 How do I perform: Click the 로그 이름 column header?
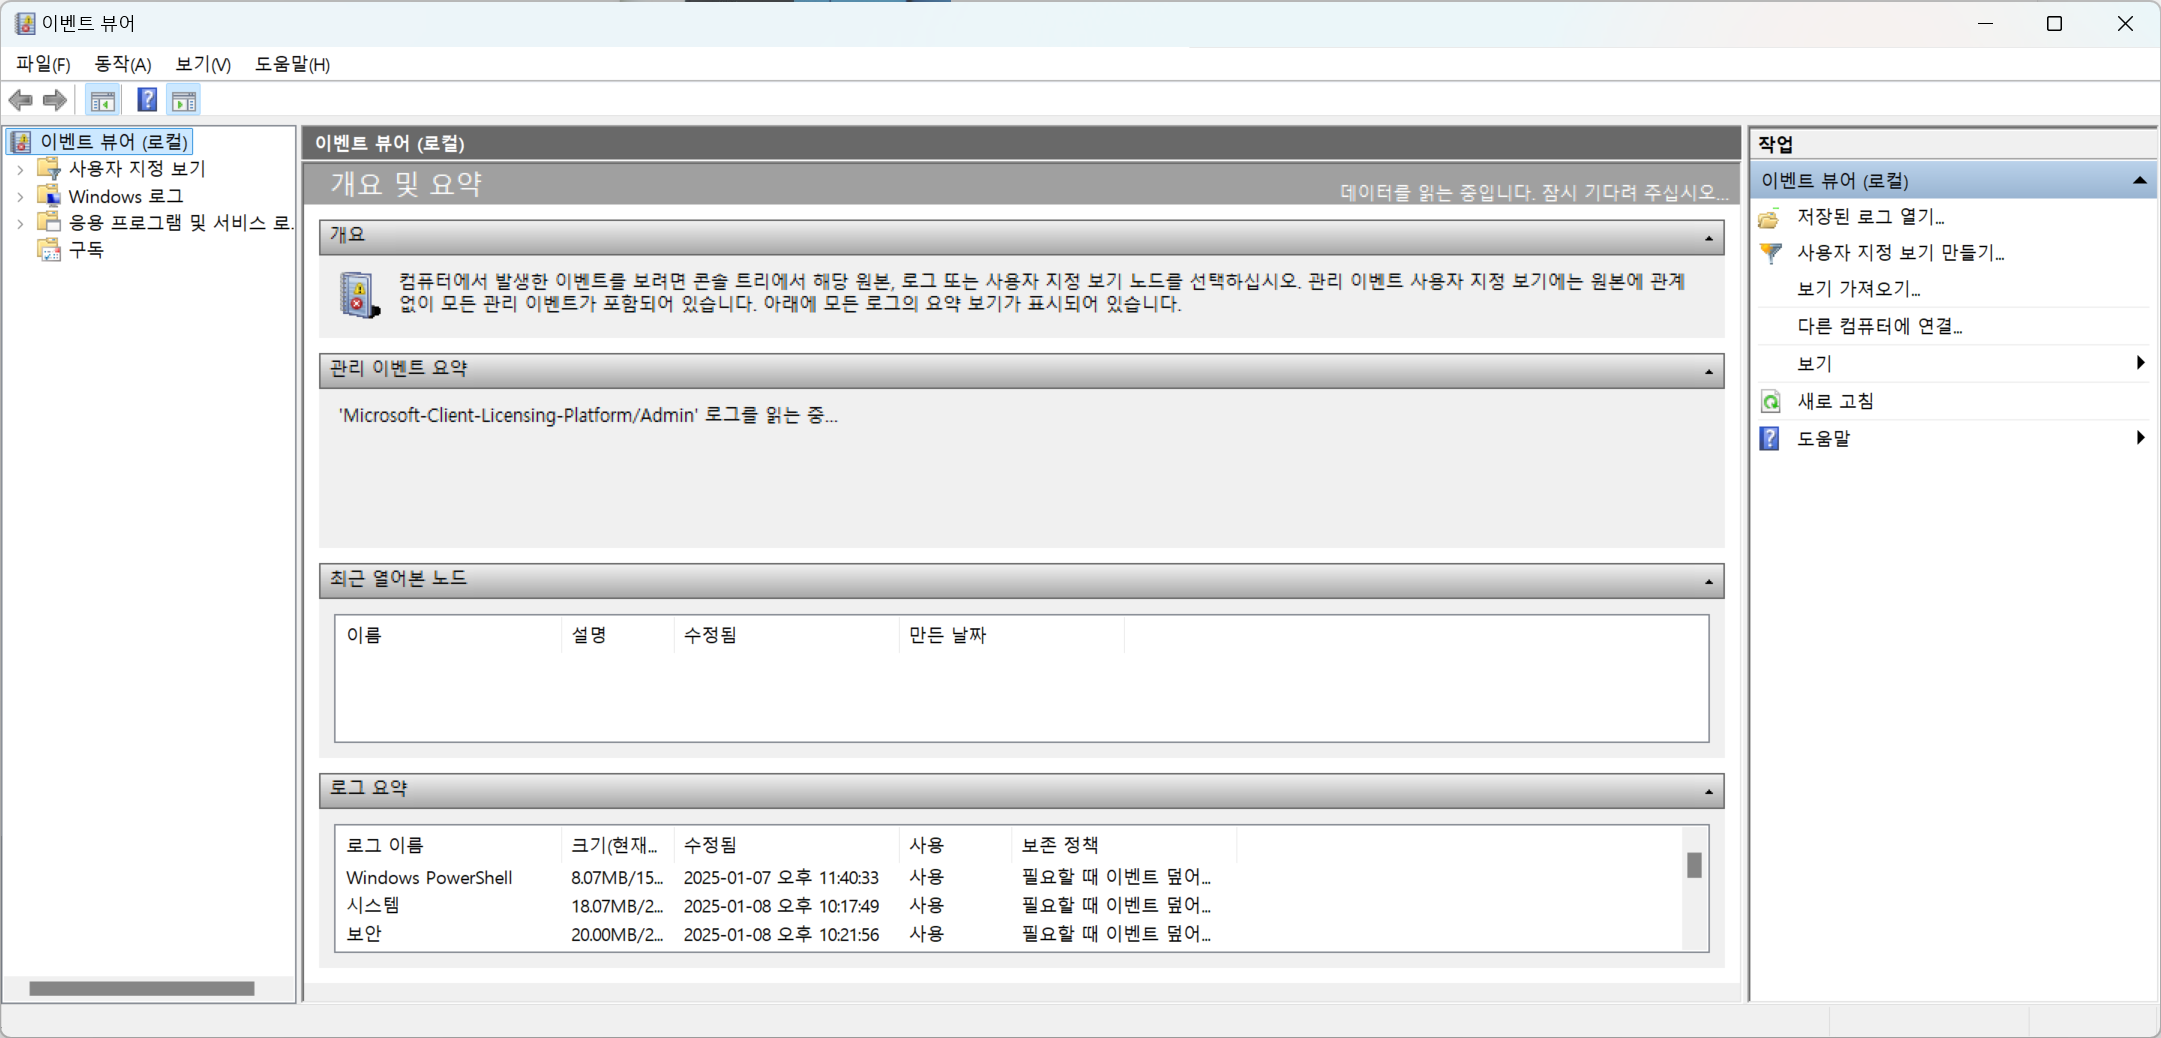(x=448, y=845)
